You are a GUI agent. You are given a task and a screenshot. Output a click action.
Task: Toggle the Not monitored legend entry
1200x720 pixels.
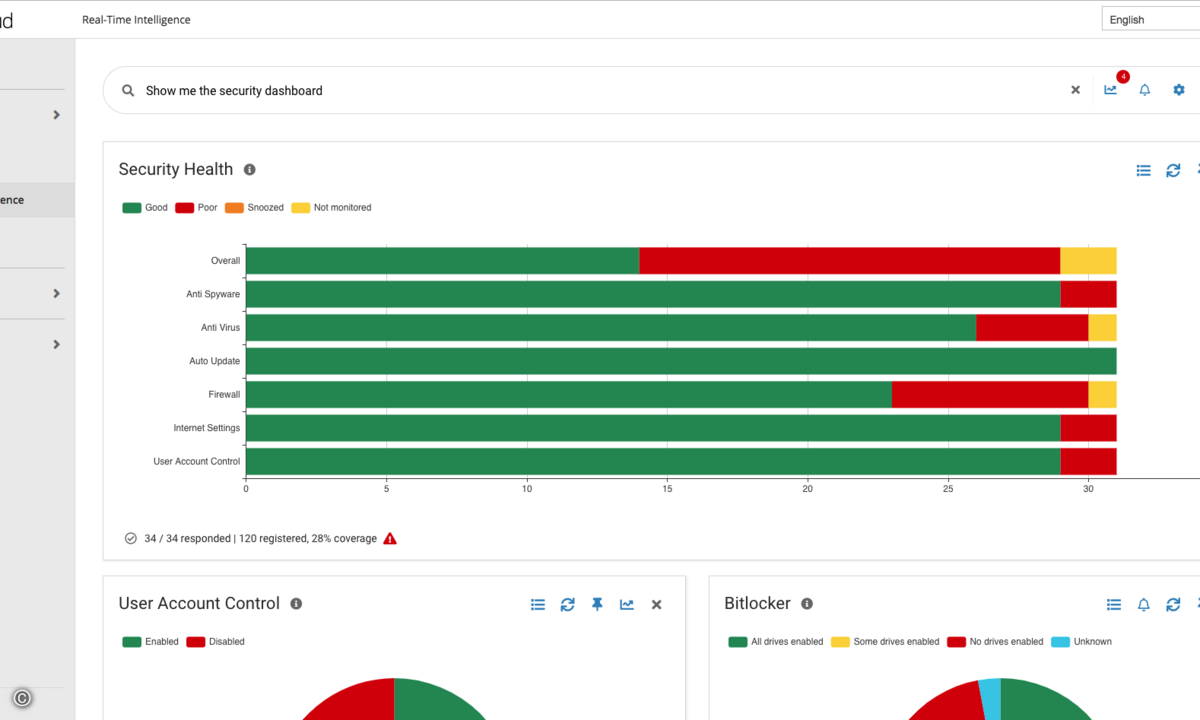pyautogui.click(x=331, y=208)
